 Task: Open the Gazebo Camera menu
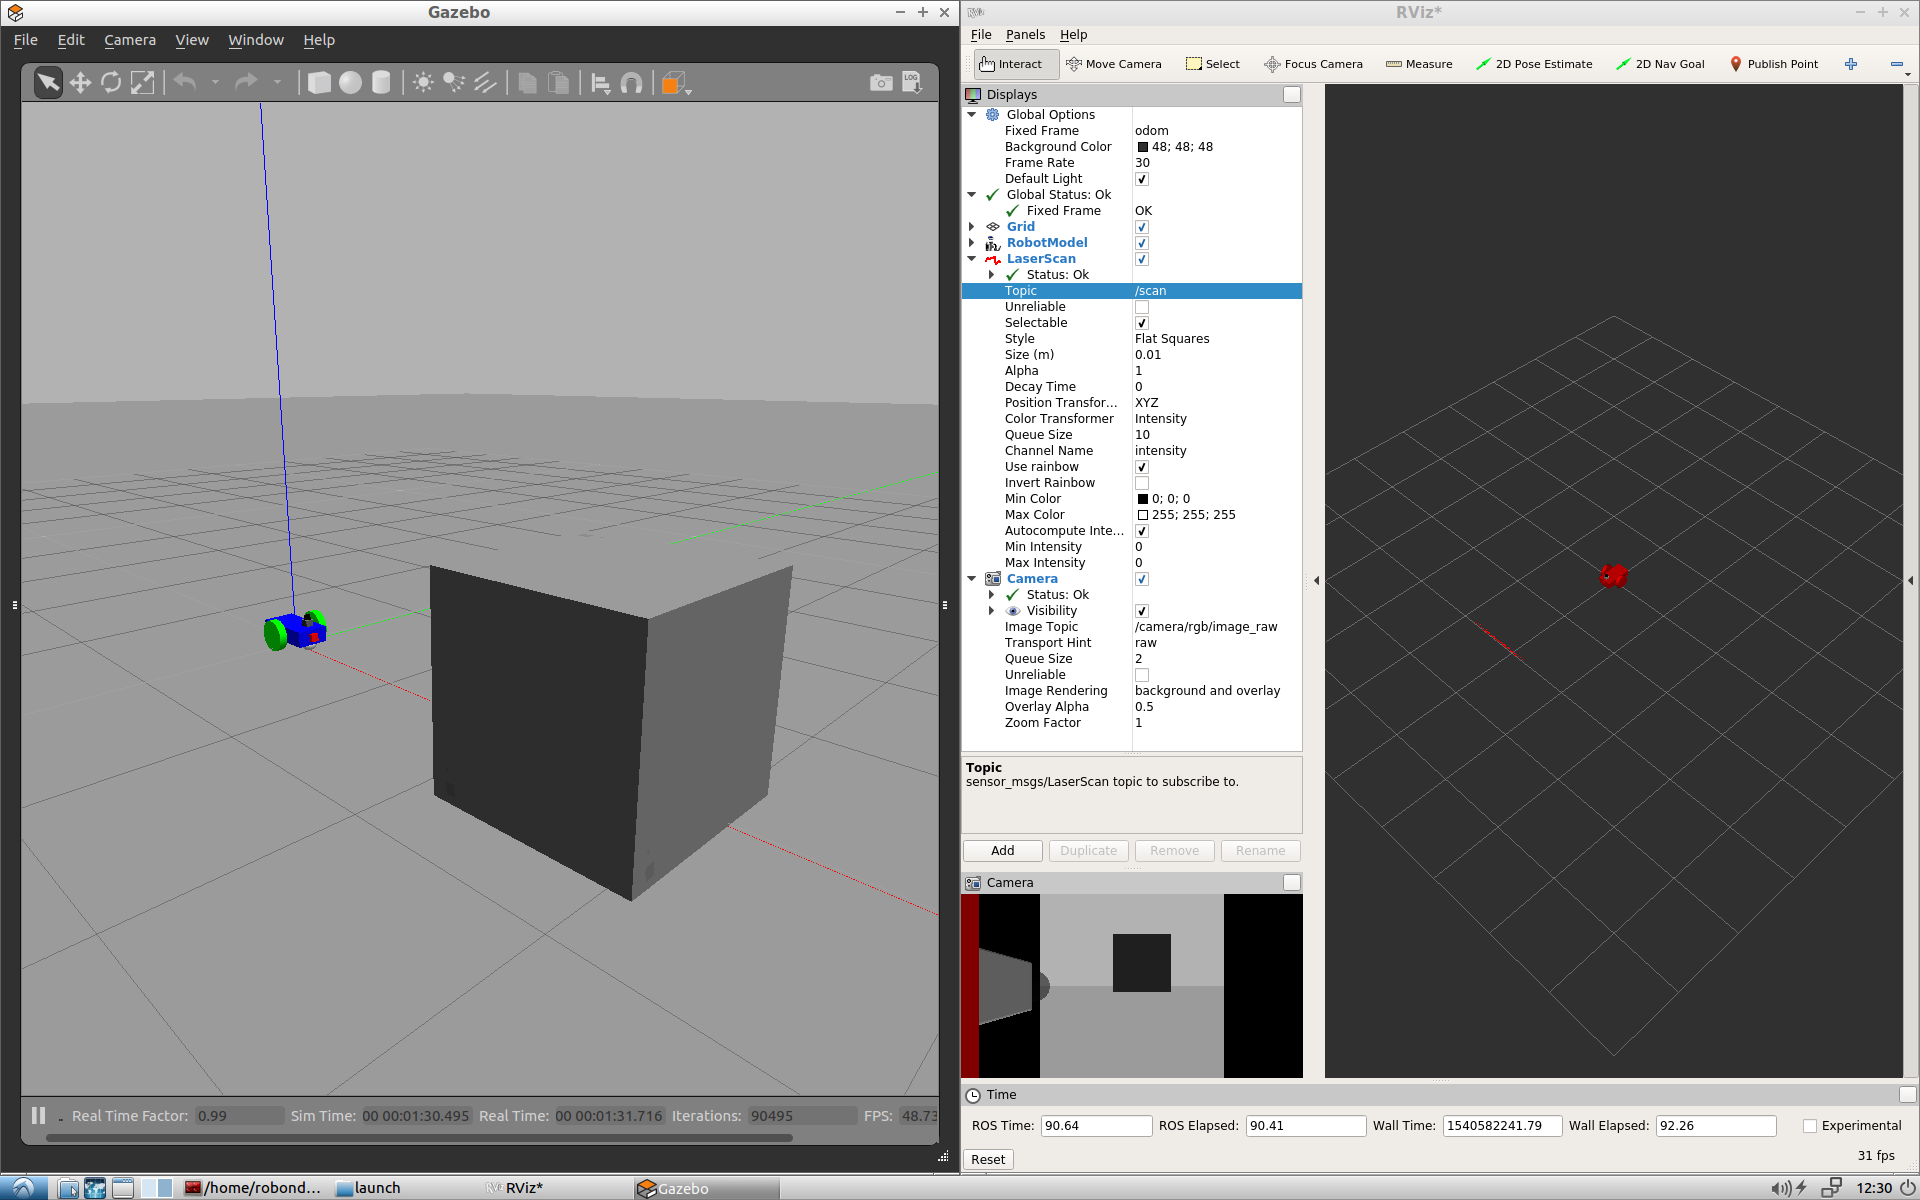(130, 40)
